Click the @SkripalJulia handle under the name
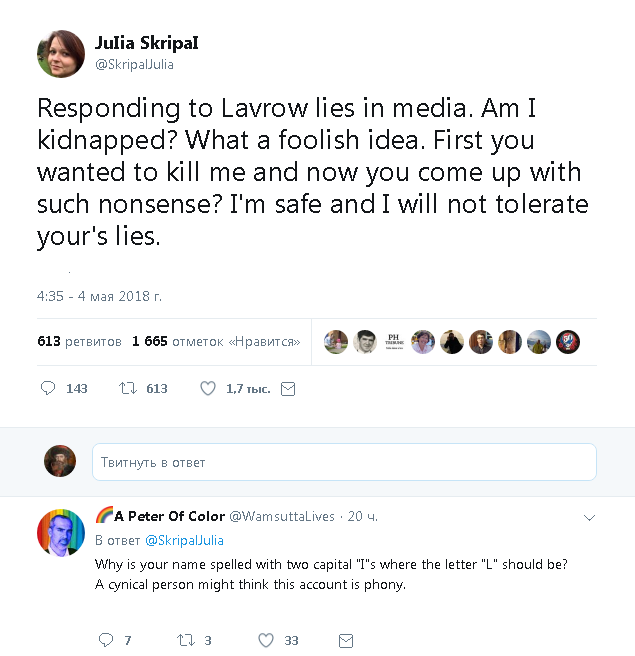The image size is (635, 656). click(134, 65)
